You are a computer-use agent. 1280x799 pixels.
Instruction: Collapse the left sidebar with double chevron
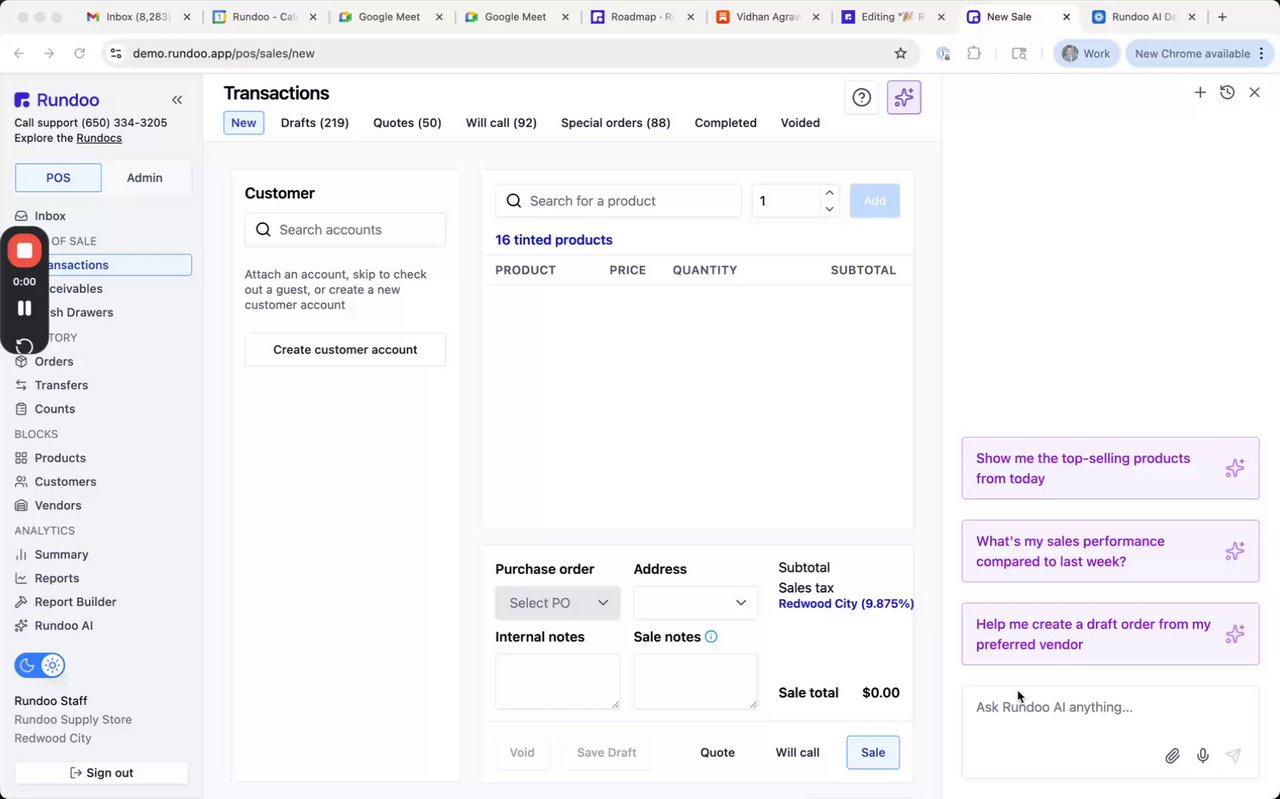[x=177, y=100]
